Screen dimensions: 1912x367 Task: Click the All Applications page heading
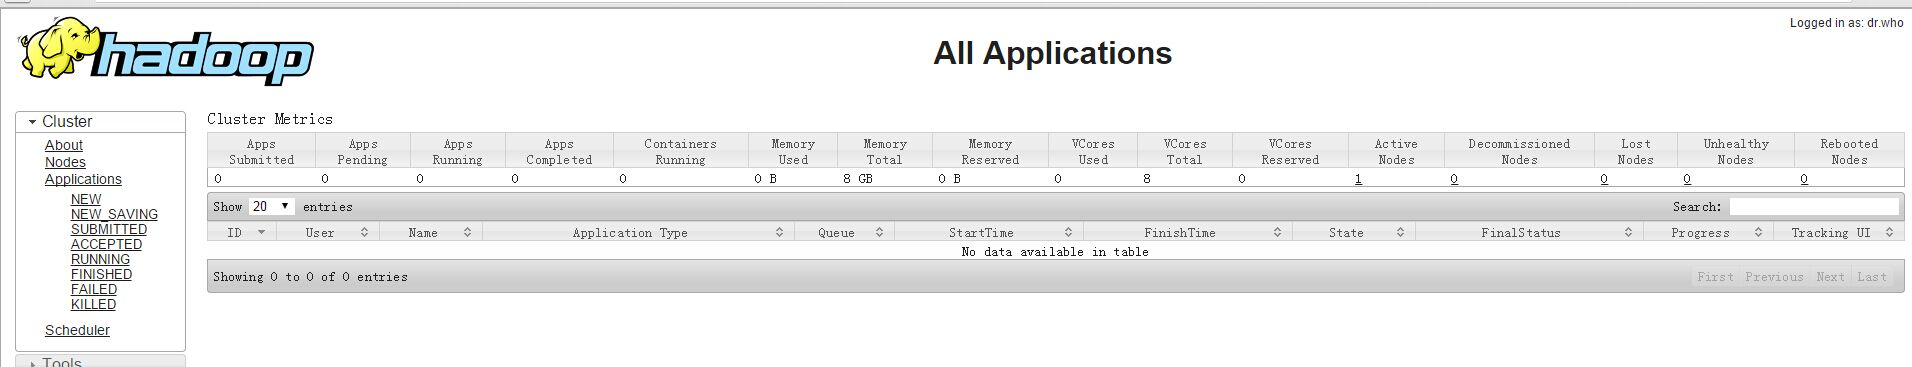point(1052,53)
